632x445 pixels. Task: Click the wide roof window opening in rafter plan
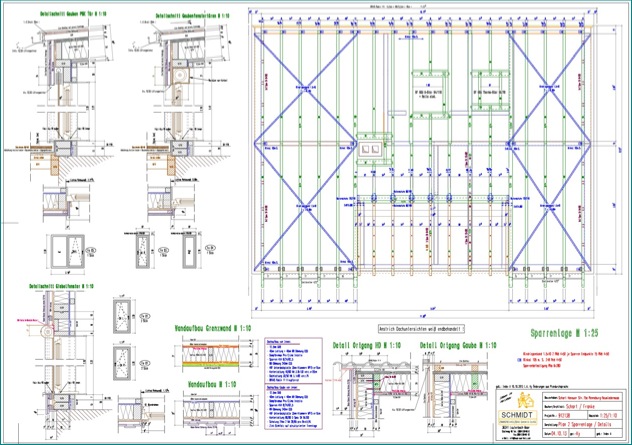click(x=430, y=94)
